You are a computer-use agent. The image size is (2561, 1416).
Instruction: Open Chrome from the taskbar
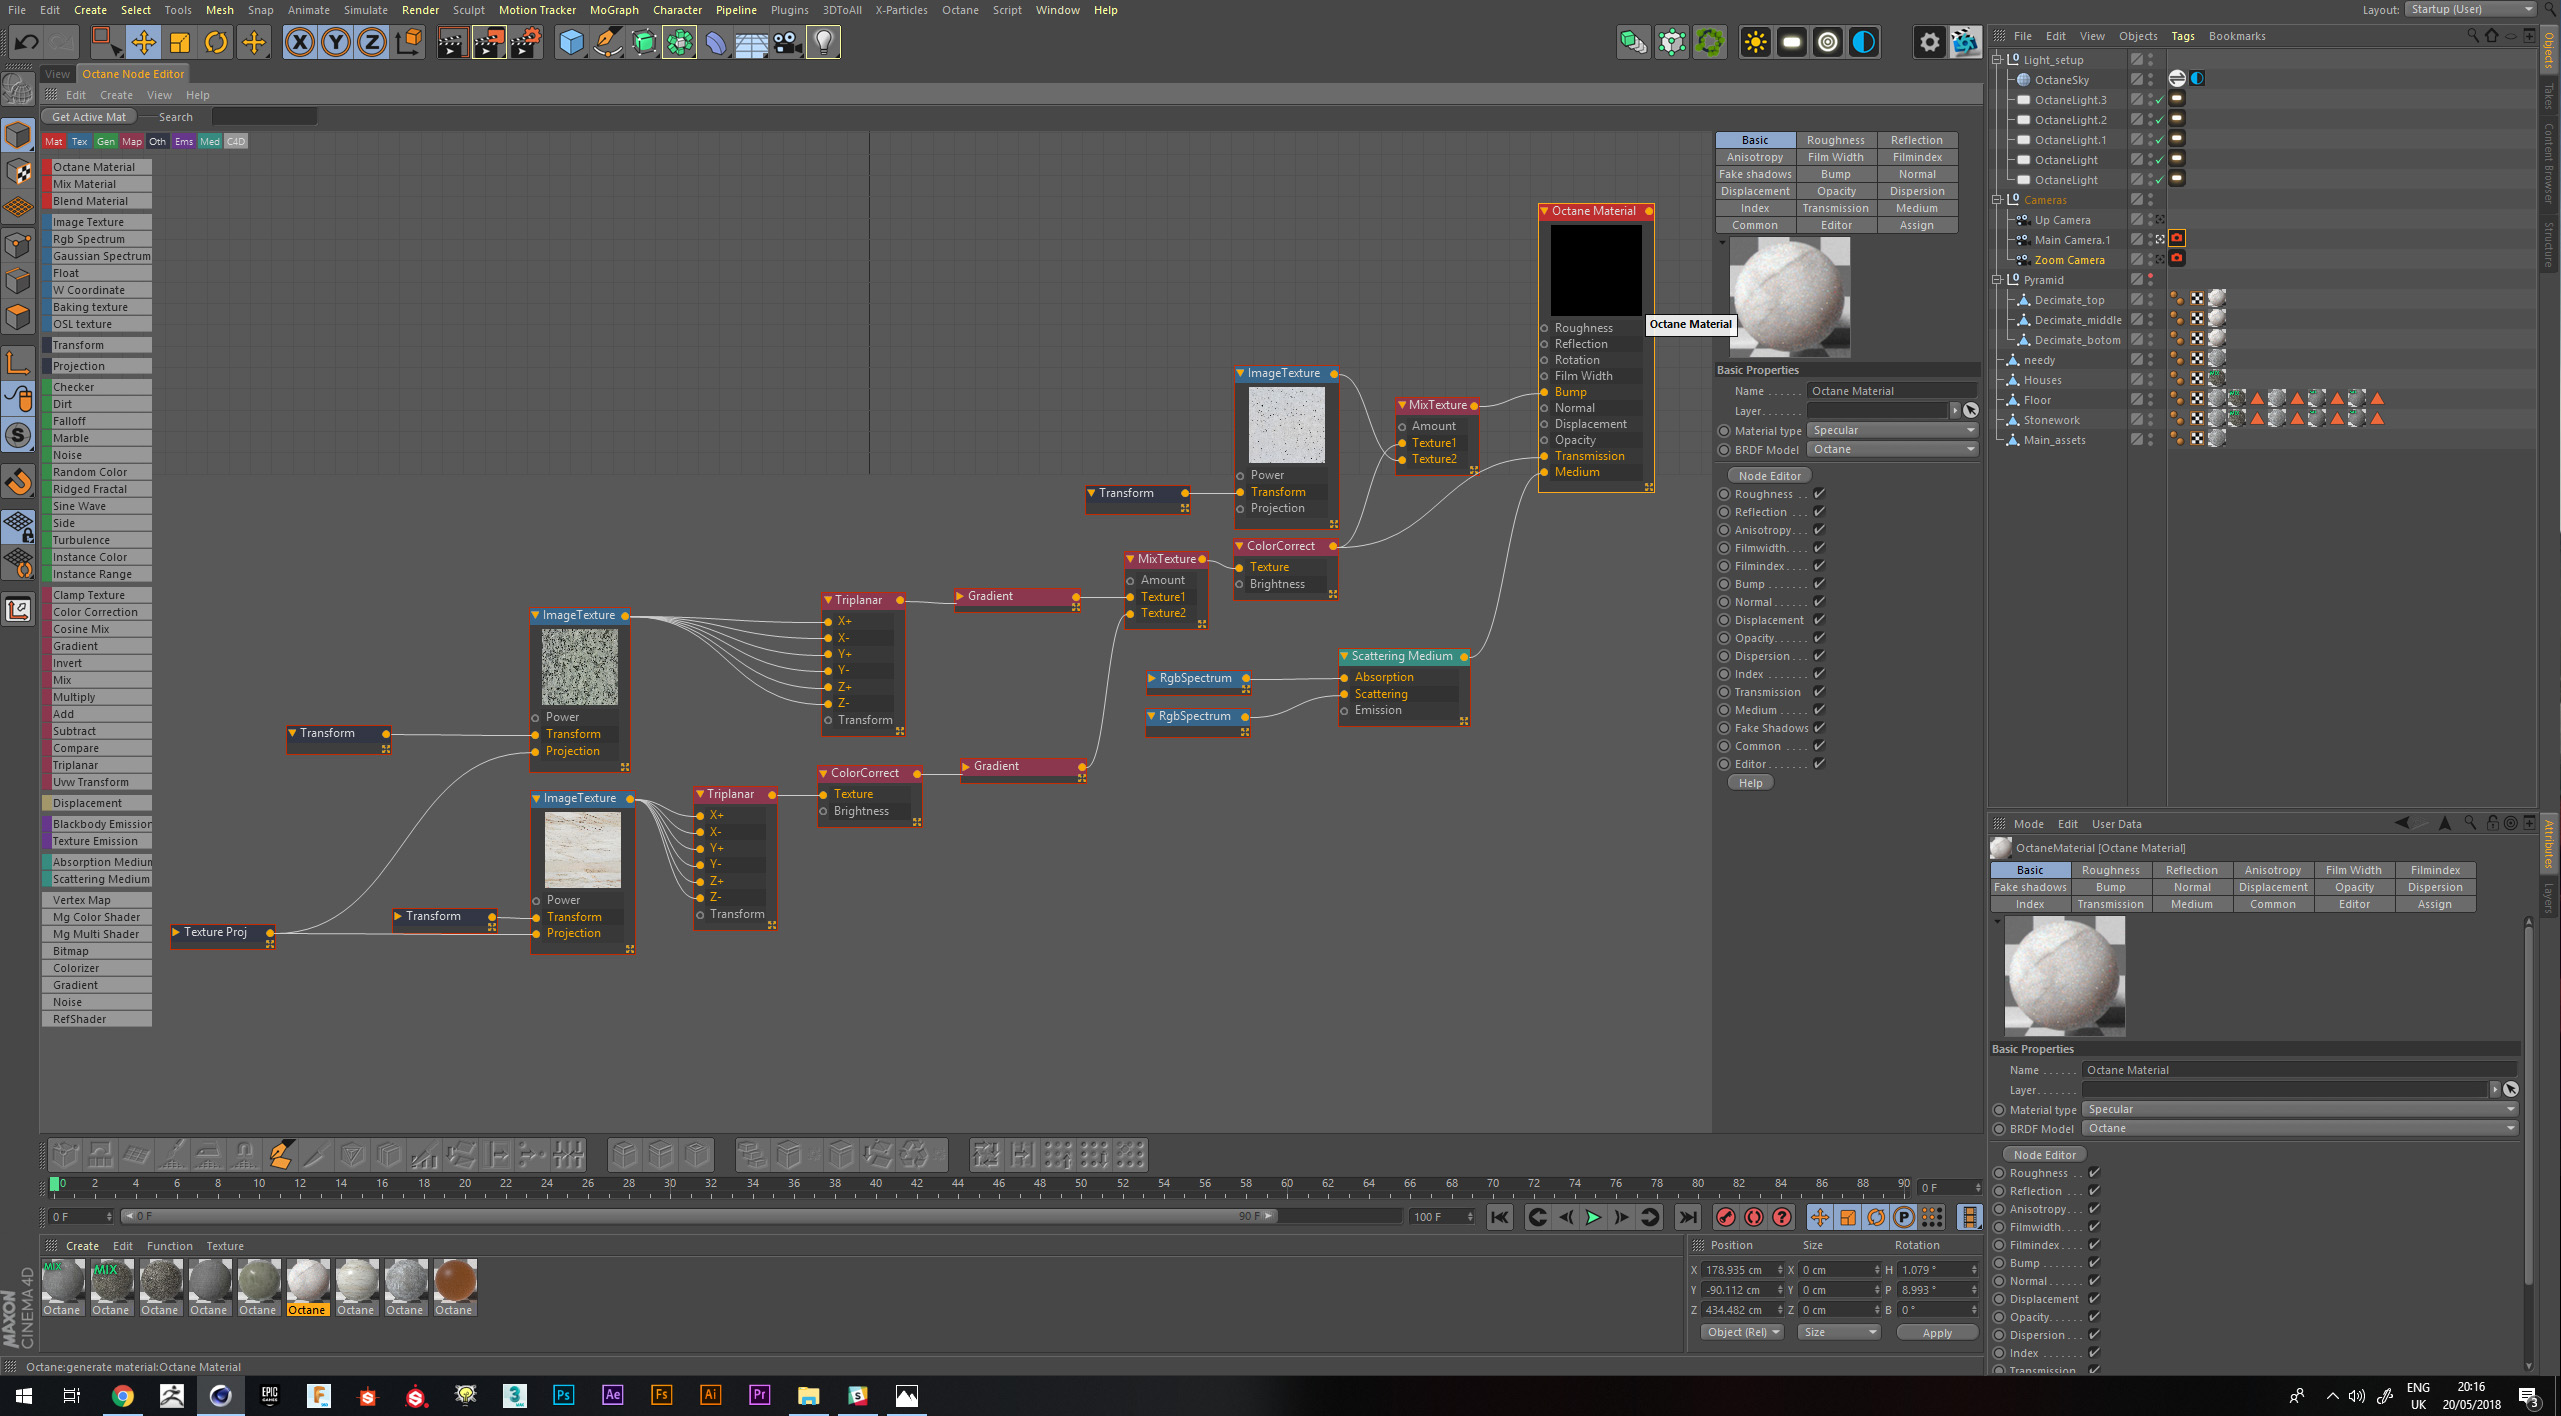(x=122, y=1396)
